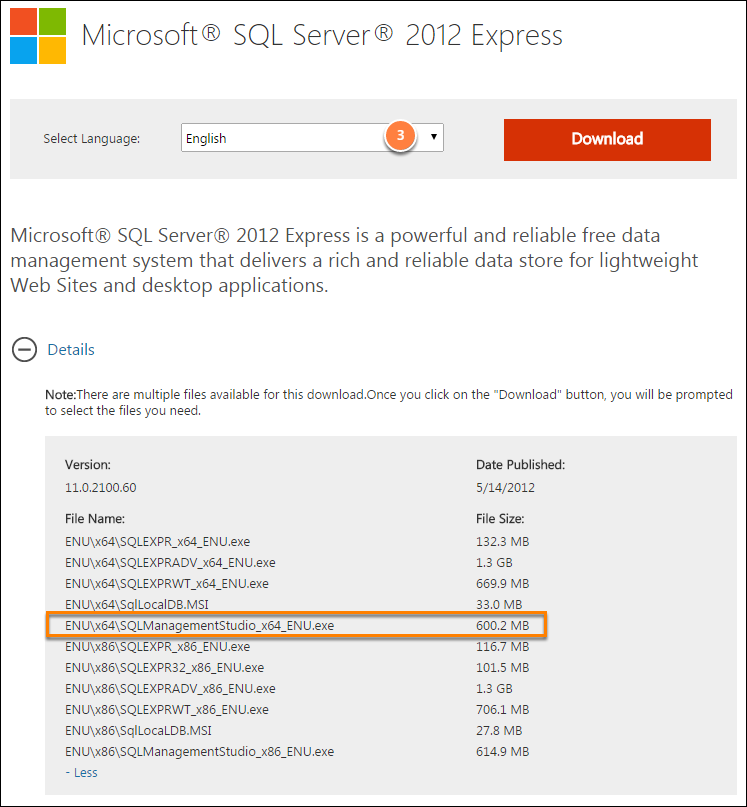This screenshot has width=747, height=807.
Task: Click the SQLManagementStudio_x86_ENU.exe entry
Action: 199,751
